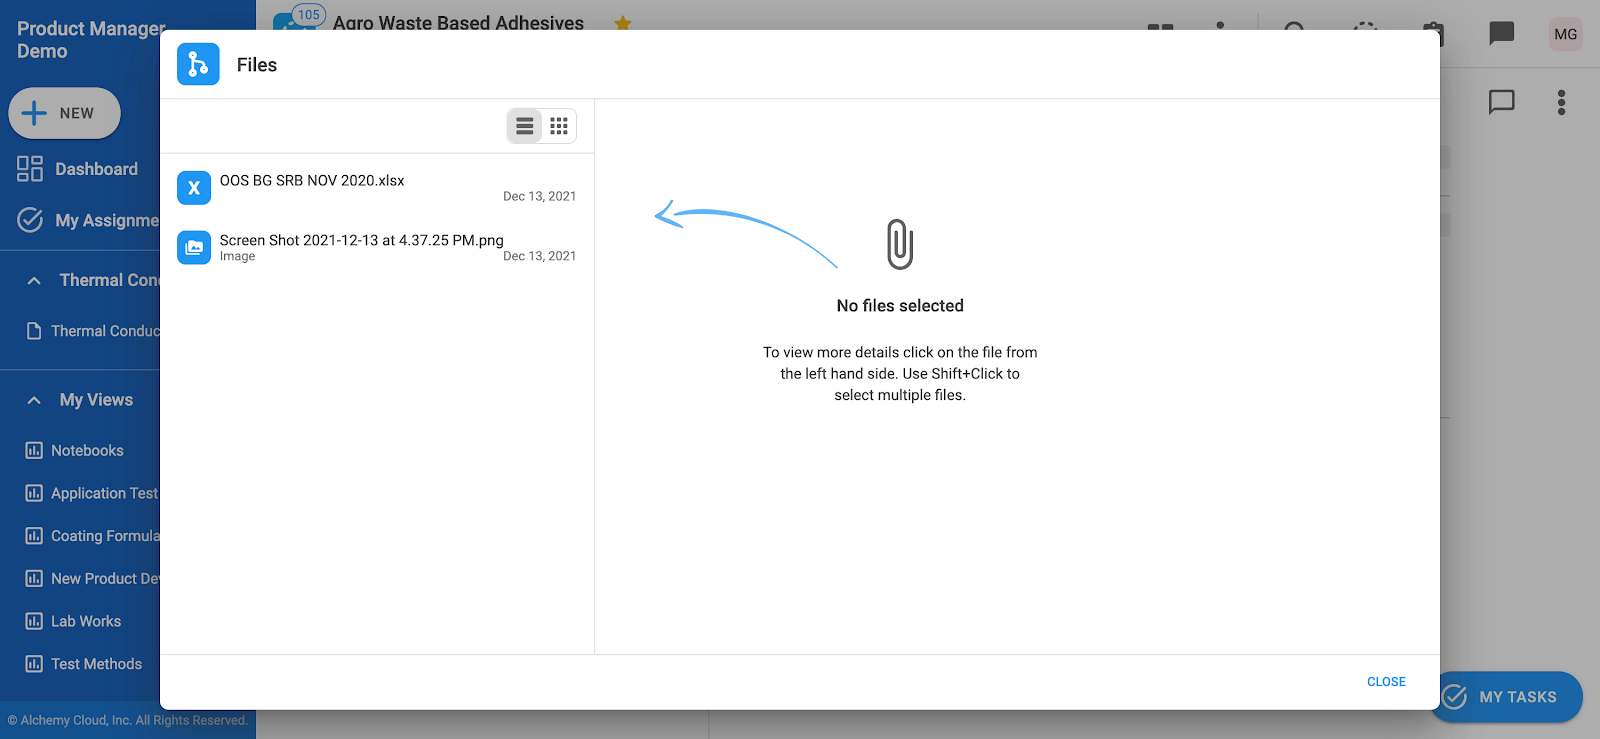Screen dimensions: 1600x739
Task: Collapse the My Views section
Action: pyautogui.click(x=34, y=400)
